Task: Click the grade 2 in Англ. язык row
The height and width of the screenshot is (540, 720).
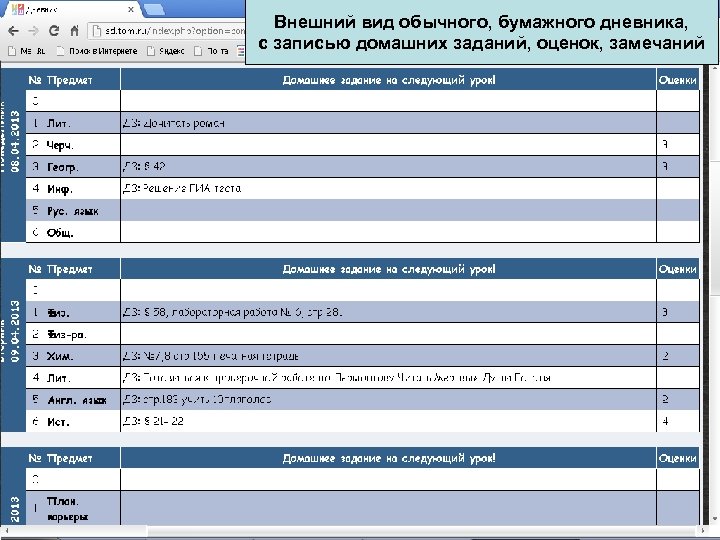Action: click(x=665, y=399)
